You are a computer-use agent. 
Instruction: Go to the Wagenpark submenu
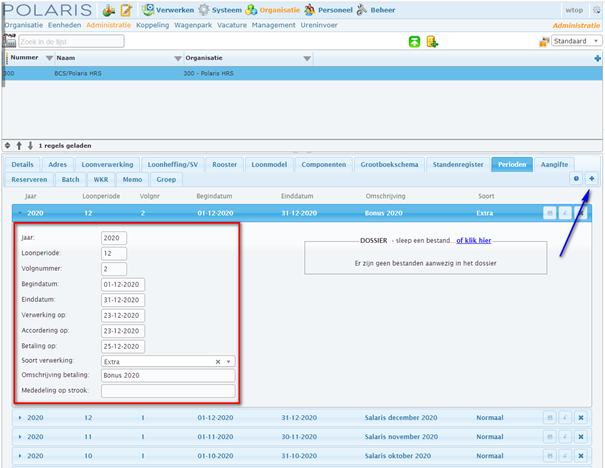click(x=193, y=25)
